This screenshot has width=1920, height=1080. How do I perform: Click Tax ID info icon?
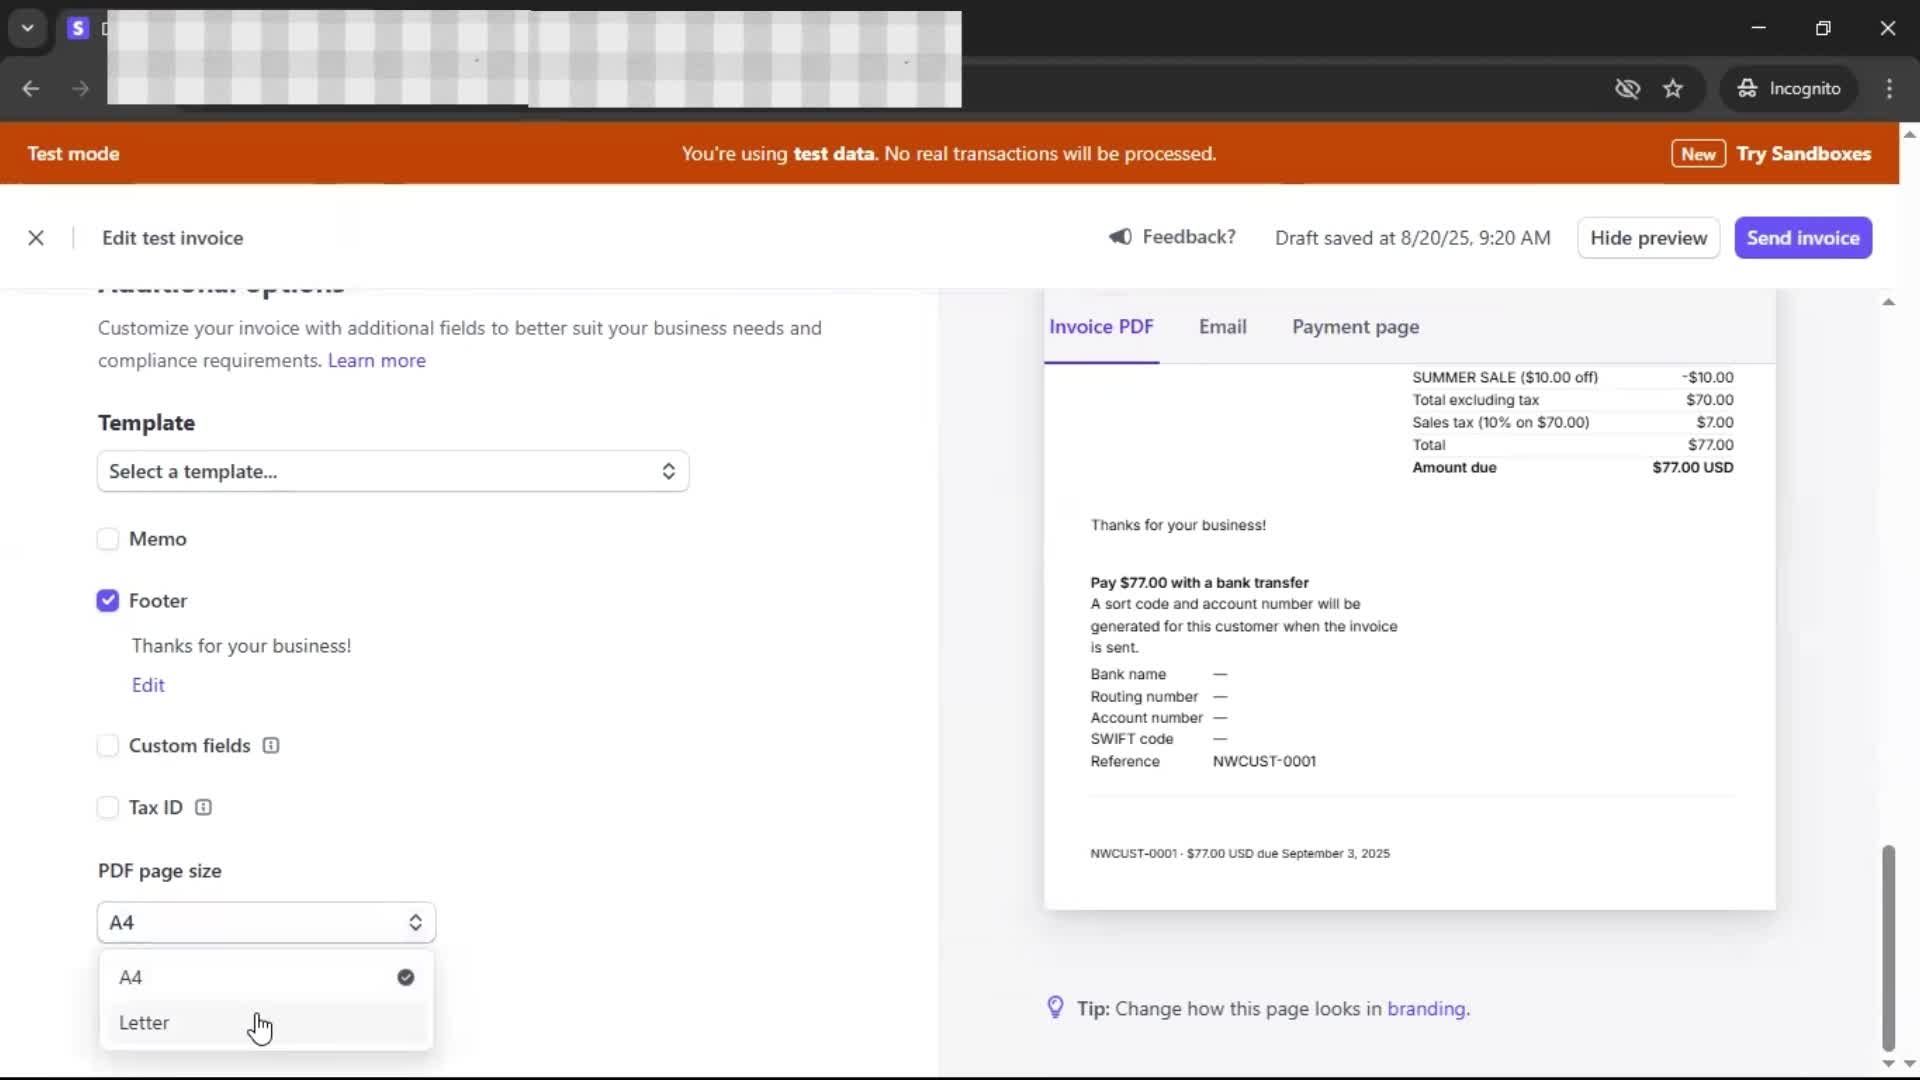[203, 808]
